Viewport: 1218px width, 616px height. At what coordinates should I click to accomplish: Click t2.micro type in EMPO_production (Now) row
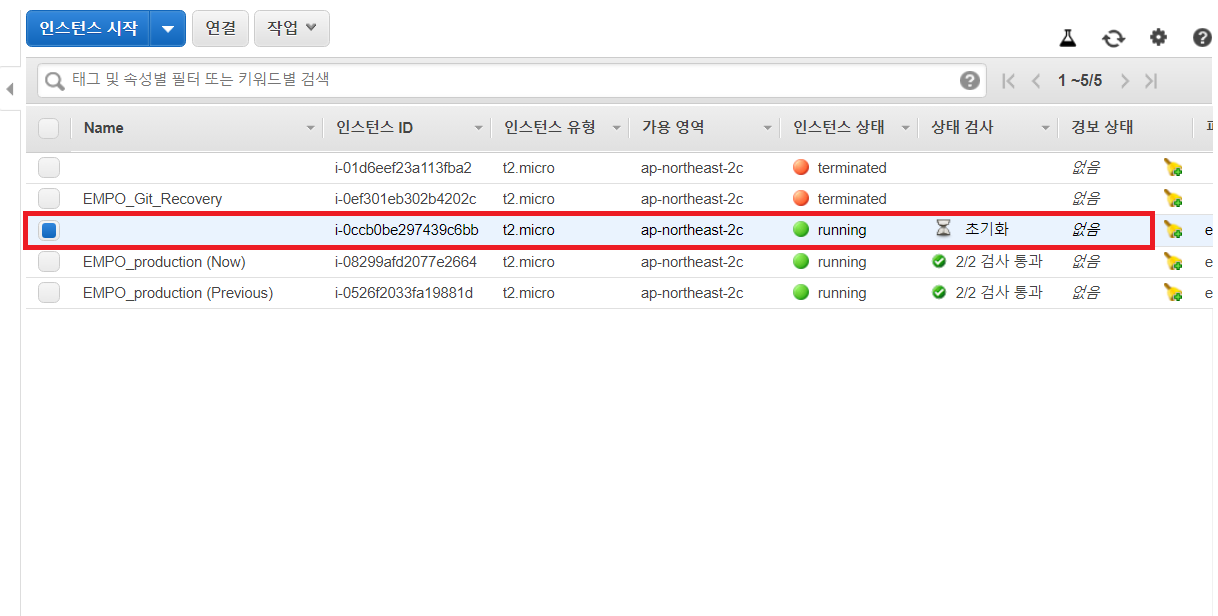[x=528, y=262]
